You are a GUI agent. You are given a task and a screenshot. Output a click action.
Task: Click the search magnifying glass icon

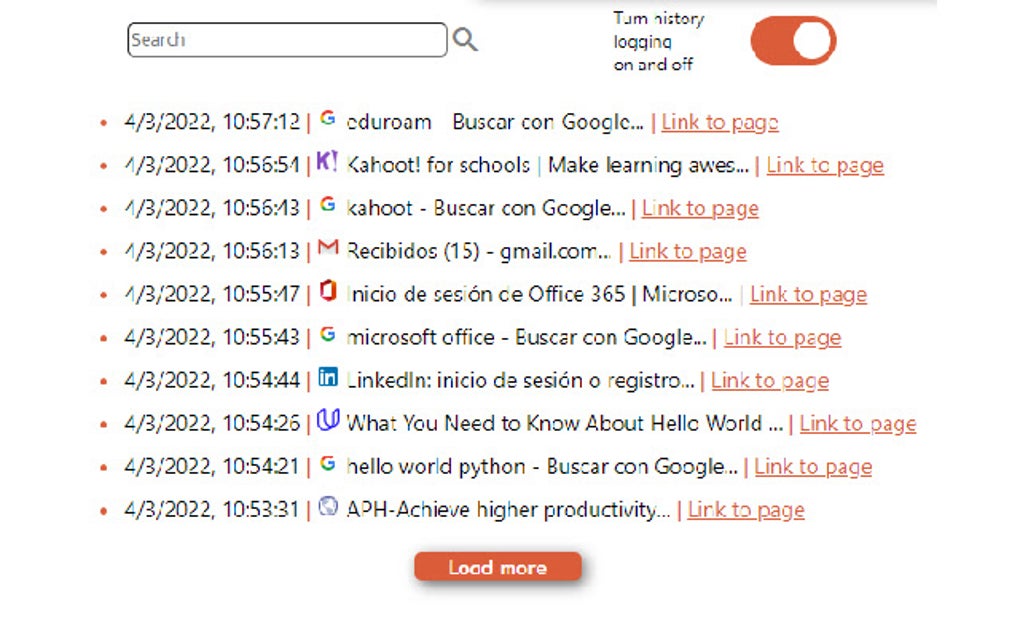[464, 40]
